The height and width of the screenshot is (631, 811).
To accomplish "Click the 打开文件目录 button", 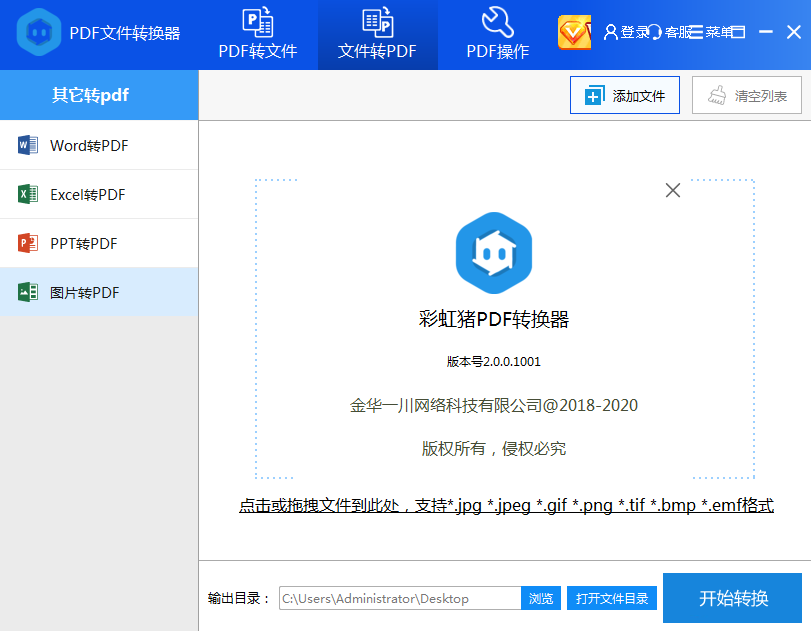I will coord(612,598).
